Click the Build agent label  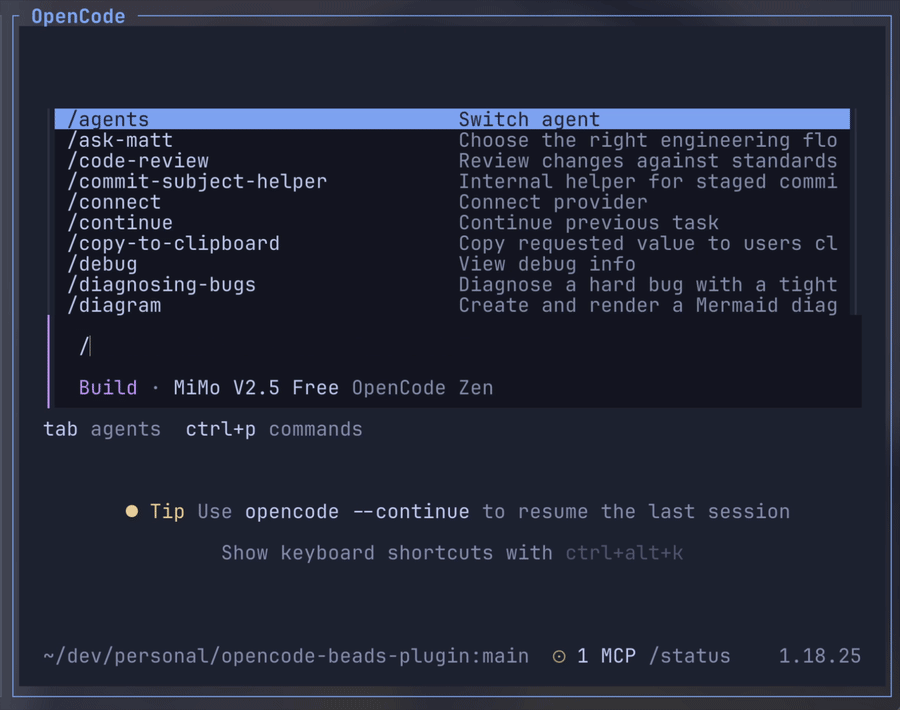coord(108,387)
